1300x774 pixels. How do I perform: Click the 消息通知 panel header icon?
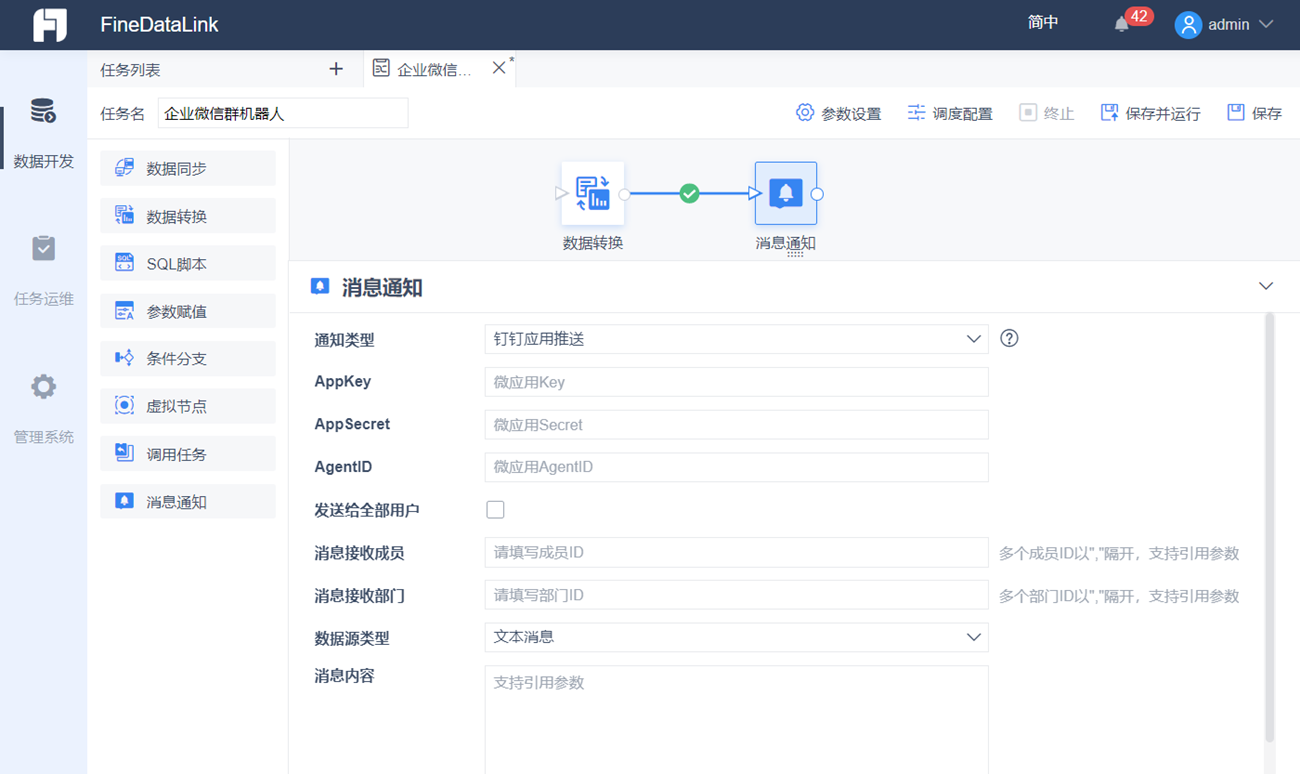(320, 287)
